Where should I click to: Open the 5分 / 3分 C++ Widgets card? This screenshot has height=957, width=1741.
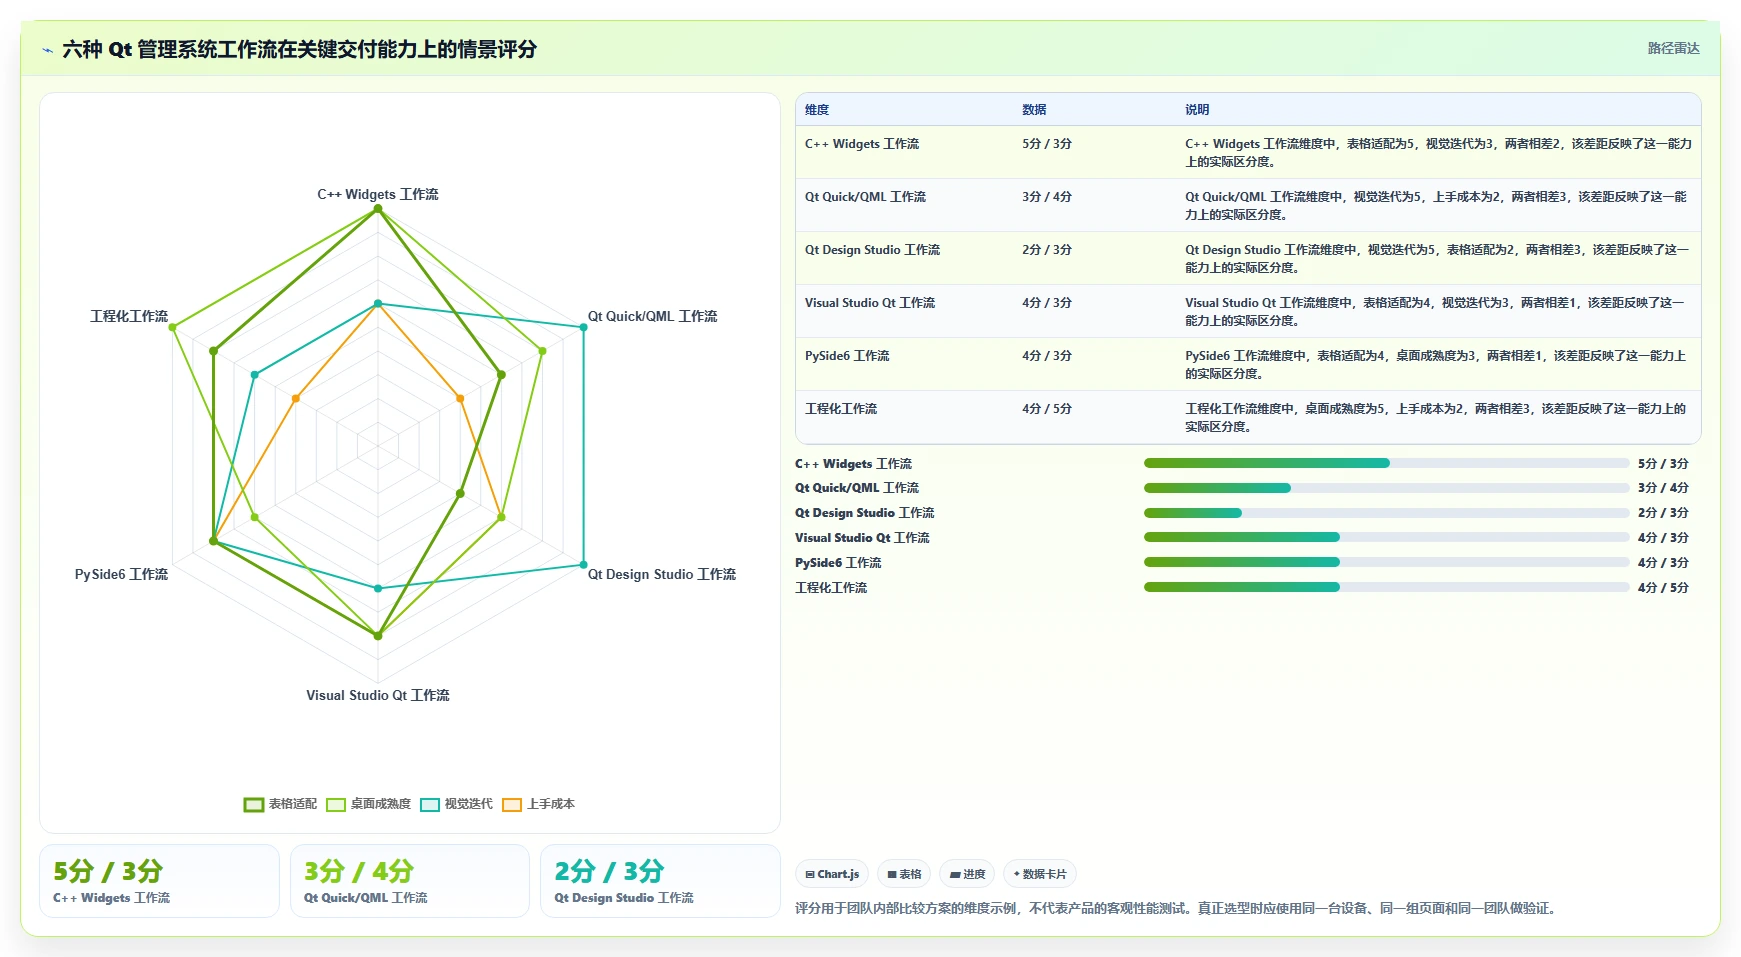[159, 881]
